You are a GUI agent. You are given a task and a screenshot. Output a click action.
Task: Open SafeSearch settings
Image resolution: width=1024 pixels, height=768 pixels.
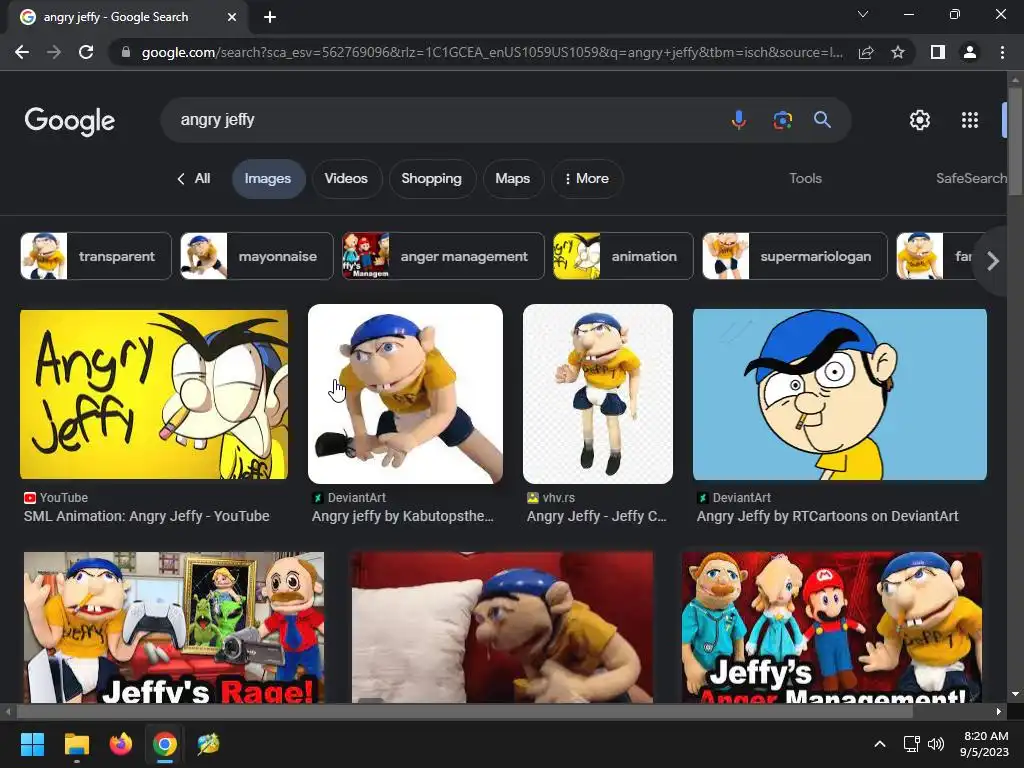[971, 178]
